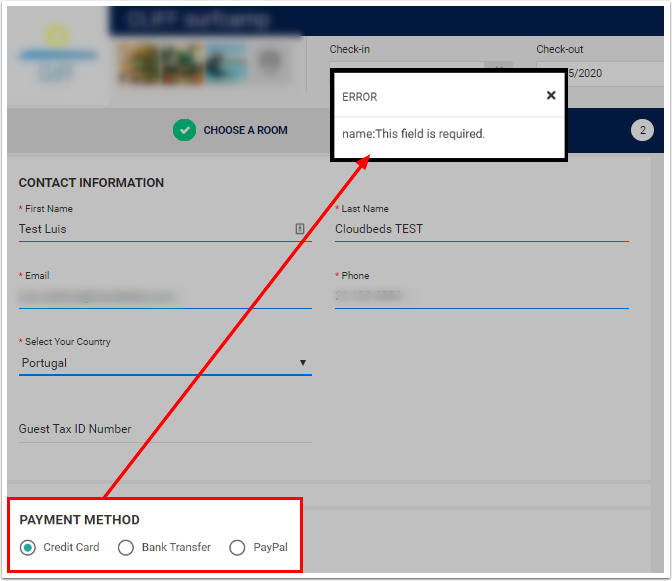The image size is (672, 581).
Task: Select the step 2 circle indicator
Action: tap(642, 130)
